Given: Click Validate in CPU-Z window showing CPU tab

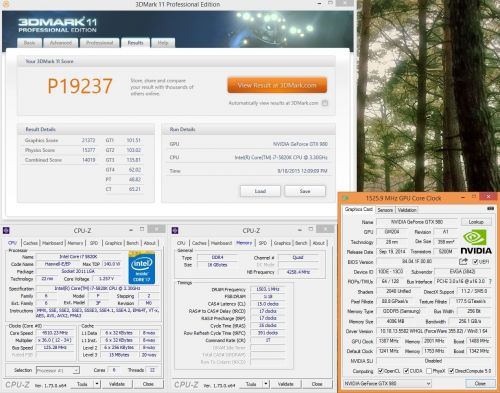Looking at the screenshot, I should click(117, 384).
